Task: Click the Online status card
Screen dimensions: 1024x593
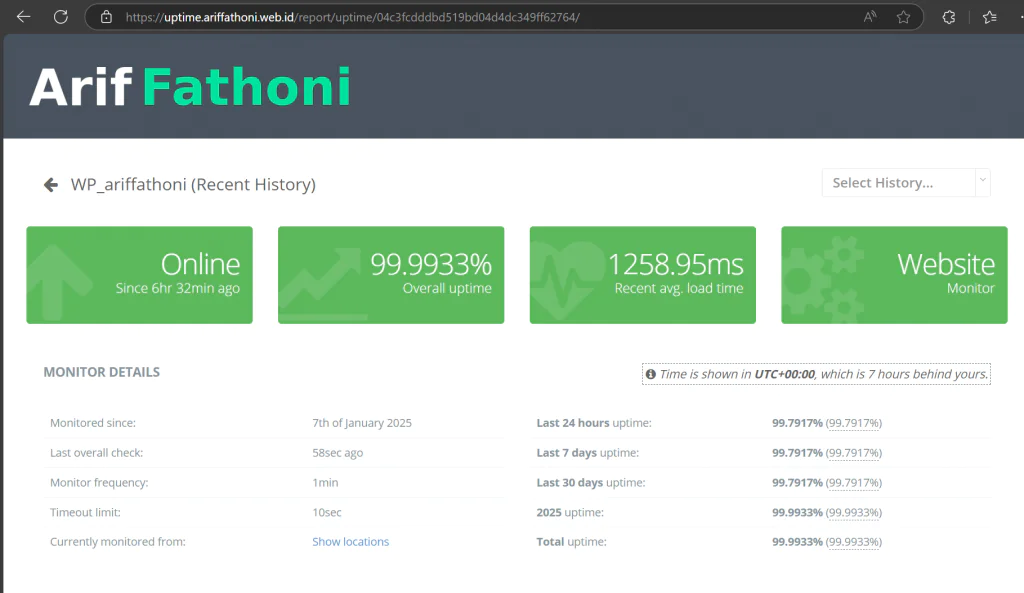Action: click(139, 275)
